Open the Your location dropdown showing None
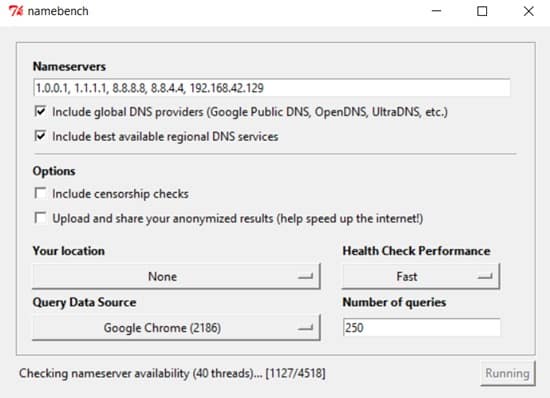Screen dimensions: 550x398 176,276
